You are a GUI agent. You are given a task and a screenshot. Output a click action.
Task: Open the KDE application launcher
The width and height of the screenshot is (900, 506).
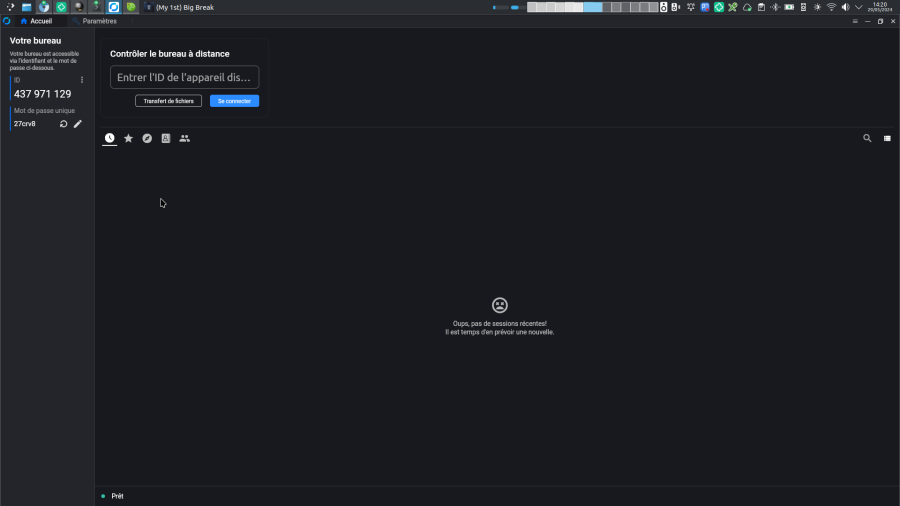pyautogui.click(x=10, y=7)
